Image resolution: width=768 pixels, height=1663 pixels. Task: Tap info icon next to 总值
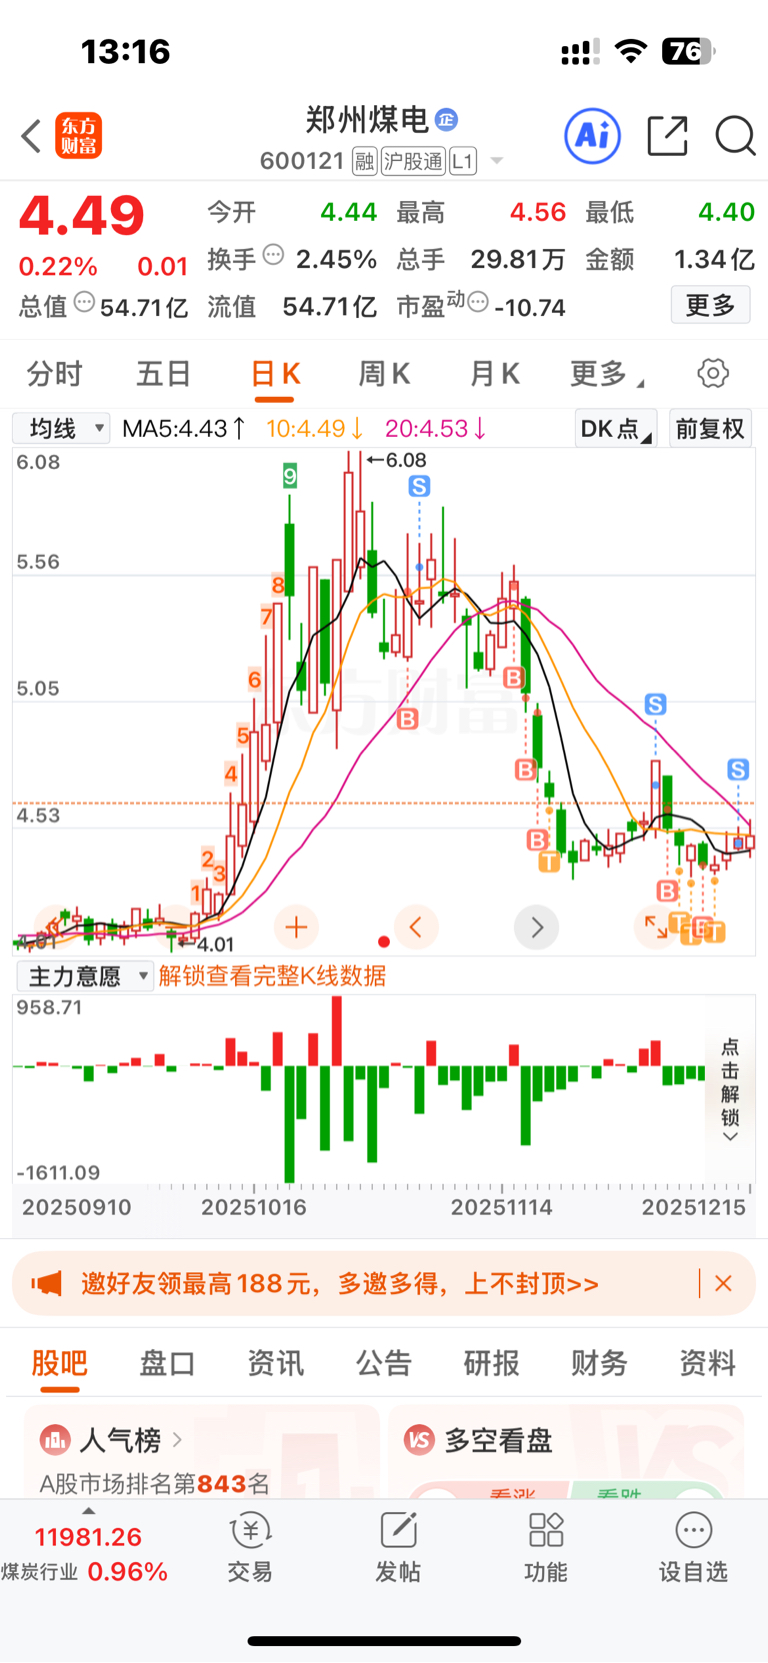point(84,302)
